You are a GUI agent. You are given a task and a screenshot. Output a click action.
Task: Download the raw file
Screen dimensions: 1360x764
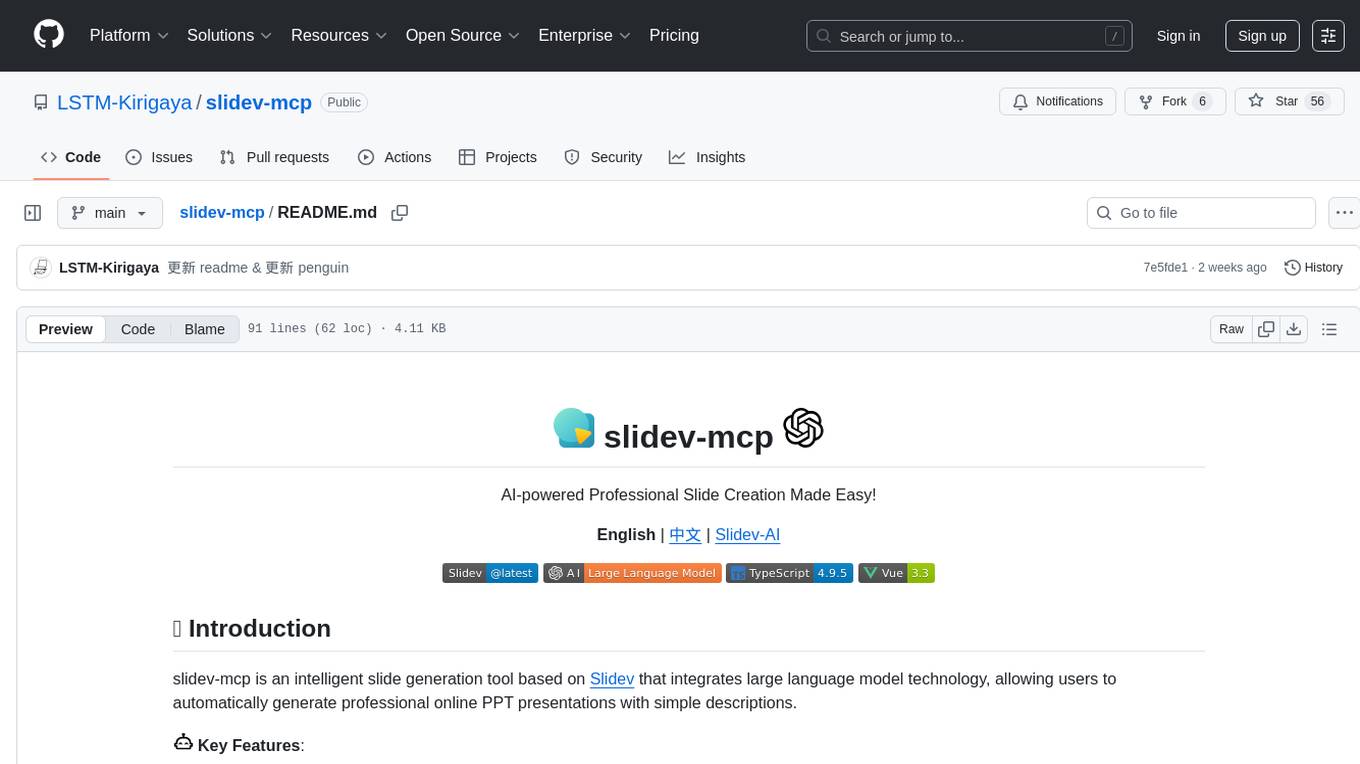[x=1293, y=329]
